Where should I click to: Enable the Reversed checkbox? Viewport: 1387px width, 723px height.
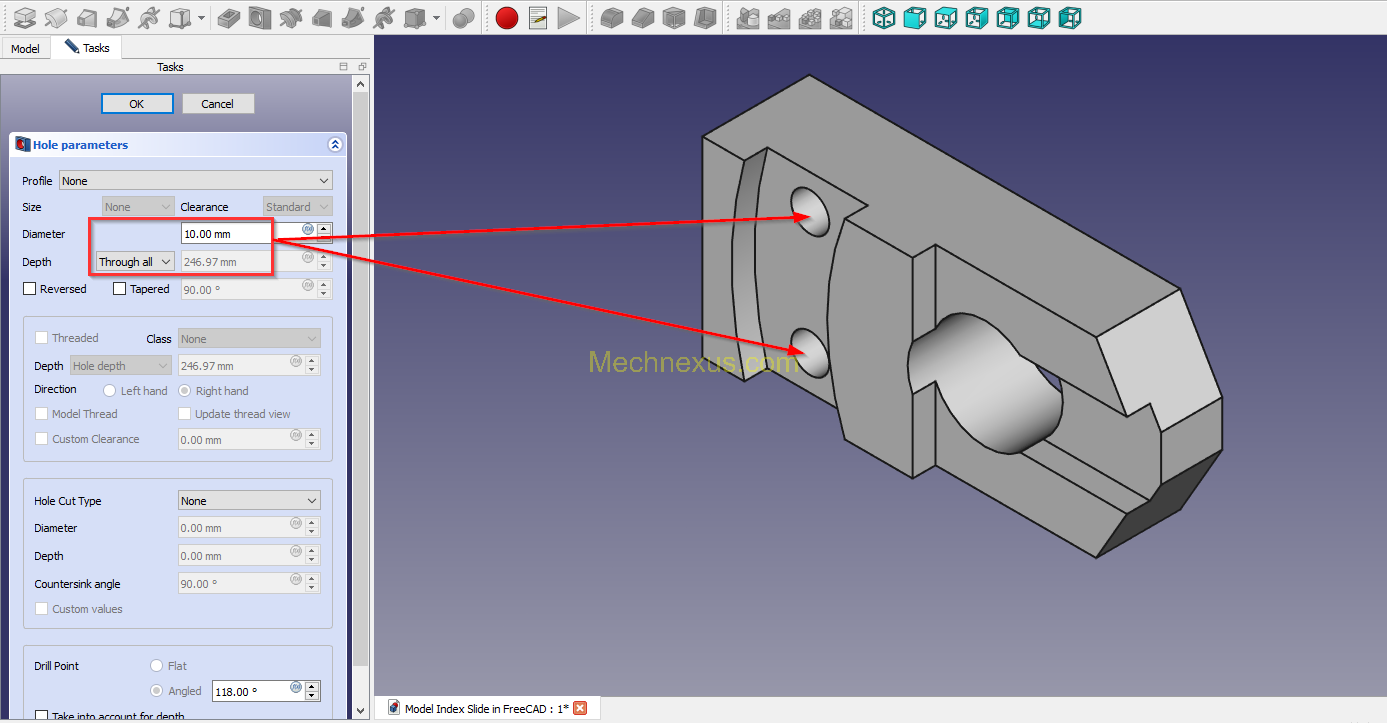tap(30, 289)
